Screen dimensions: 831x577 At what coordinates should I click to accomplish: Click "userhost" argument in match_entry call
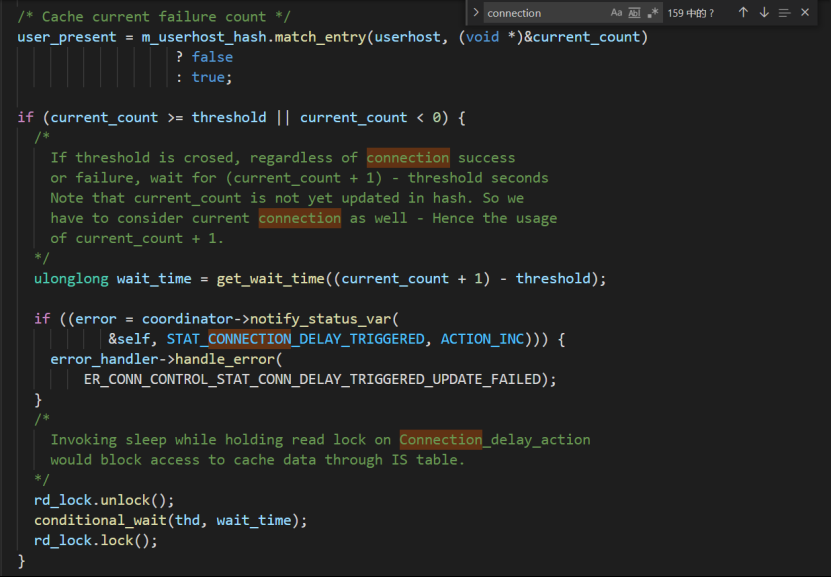click(408, 37)
